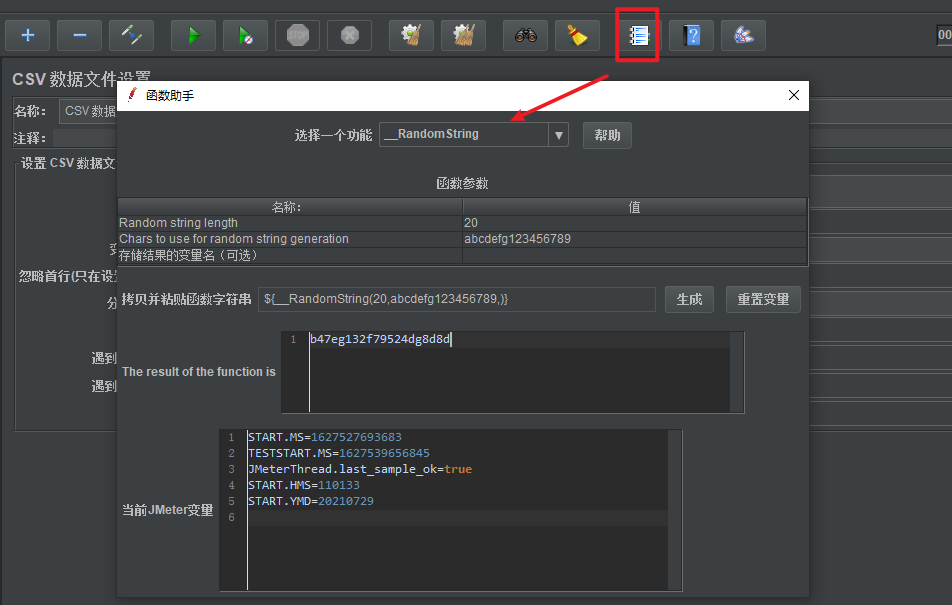Start test with no pauses icon
Viewport: 952px width, 605px height.
pos(245,35)
